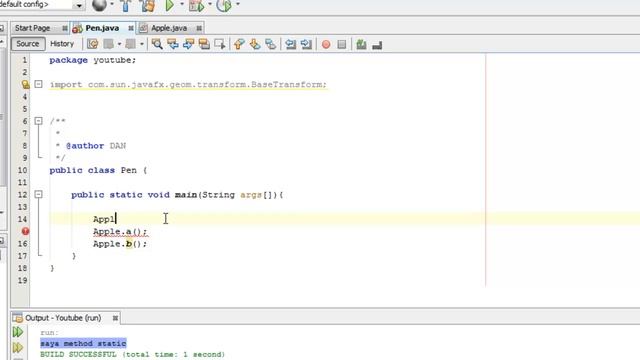Click the Shift Line Left icon
The height and width of the screenshot is (360, 640).
tap(291, 44)
